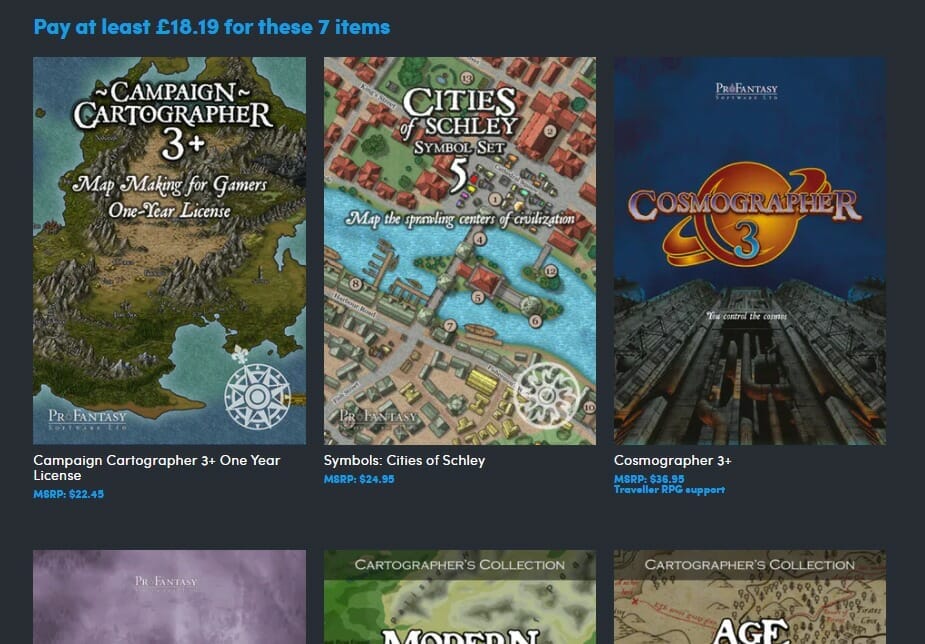Click the compass rose emblem on Campaign Cartographer cover

(x=257, y=396)
